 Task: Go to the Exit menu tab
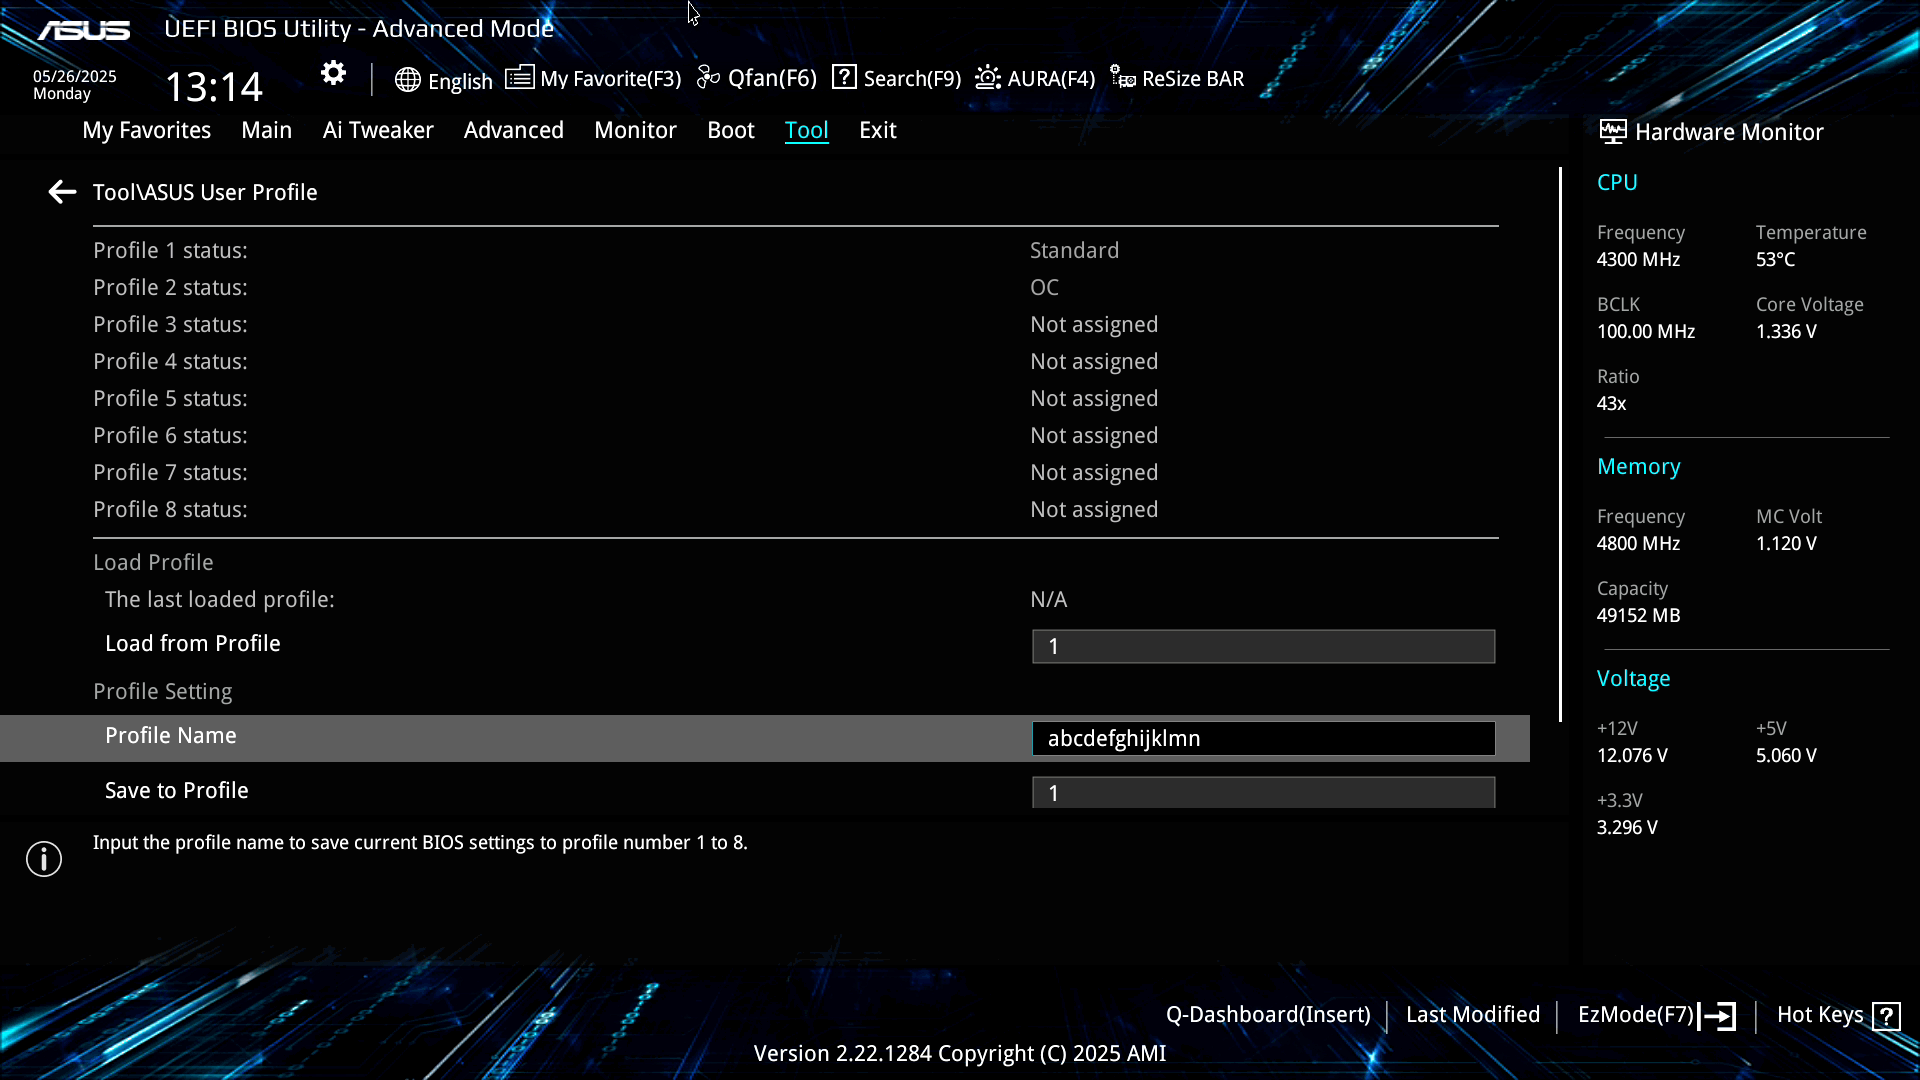[877, 130]
